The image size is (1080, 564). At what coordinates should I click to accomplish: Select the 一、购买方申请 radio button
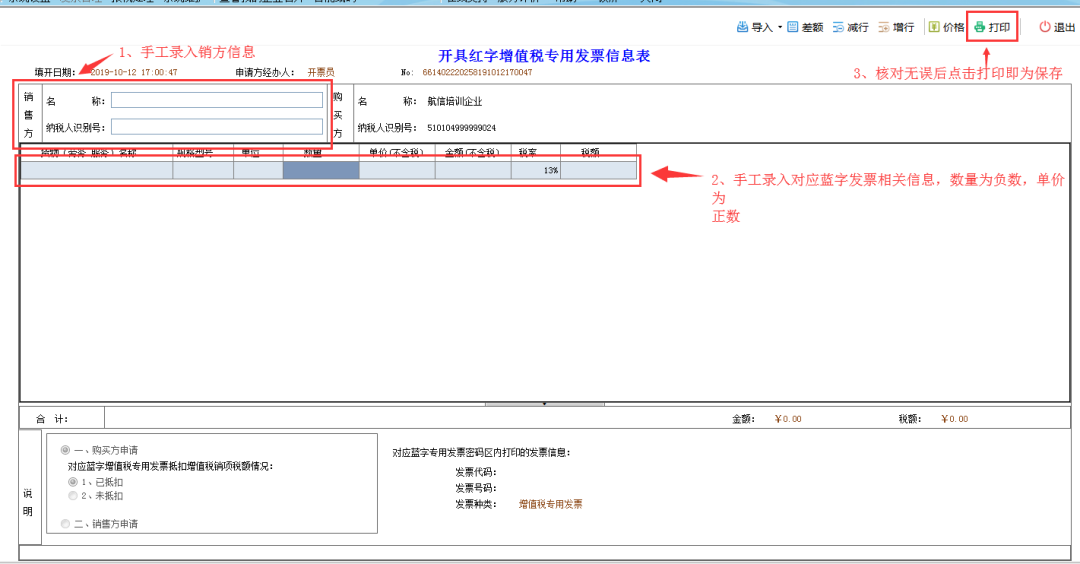[x=66, y=450]
